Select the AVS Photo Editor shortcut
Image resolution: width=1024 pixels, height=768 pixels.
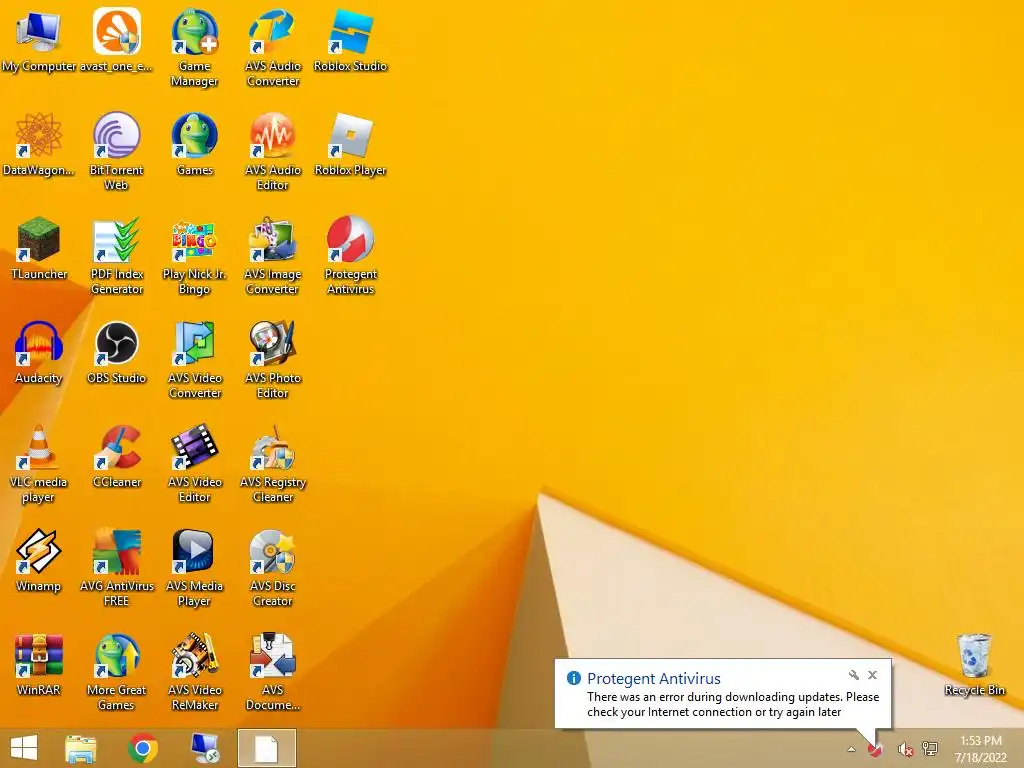coord(272,360)
